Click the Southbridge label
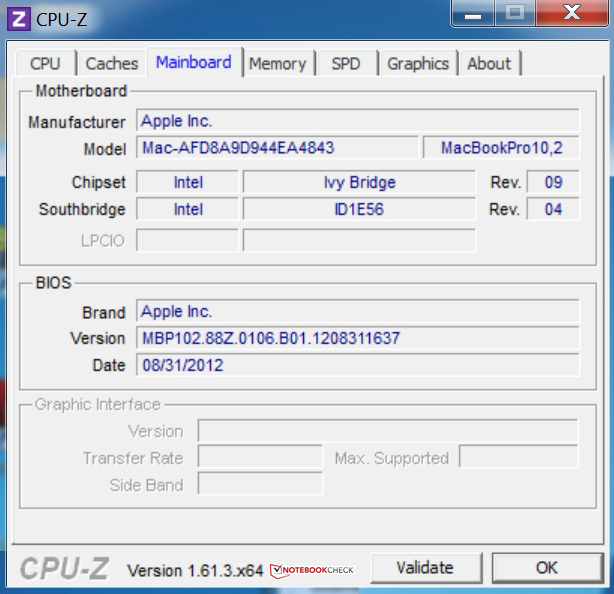Image resolution: width=614 pixels, height=594 pixels. click(x=82, y=209)
